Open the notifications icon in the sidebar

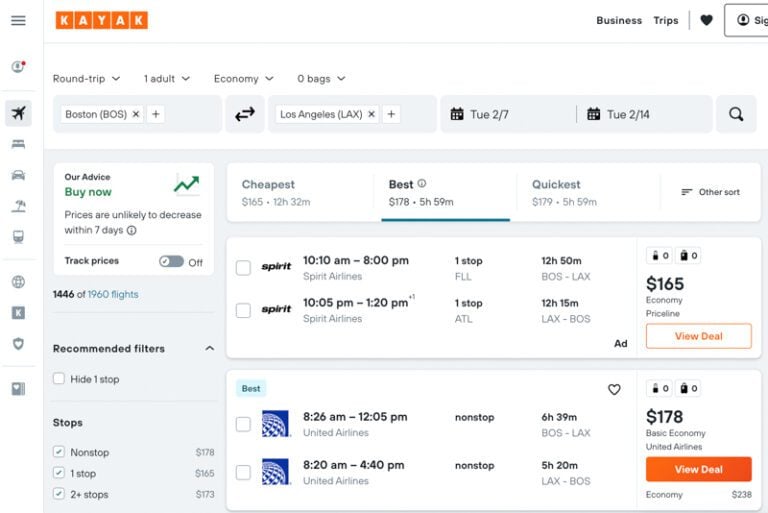[x=19, y=66]
